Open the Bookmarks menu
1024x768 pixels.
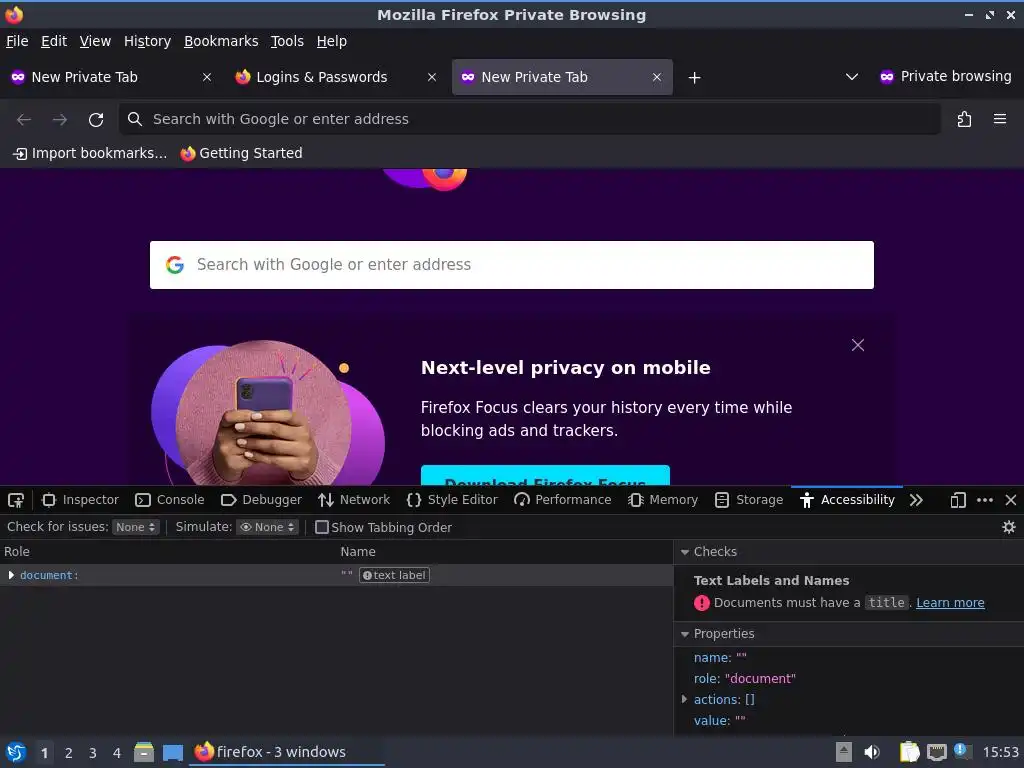pos(221,41)
